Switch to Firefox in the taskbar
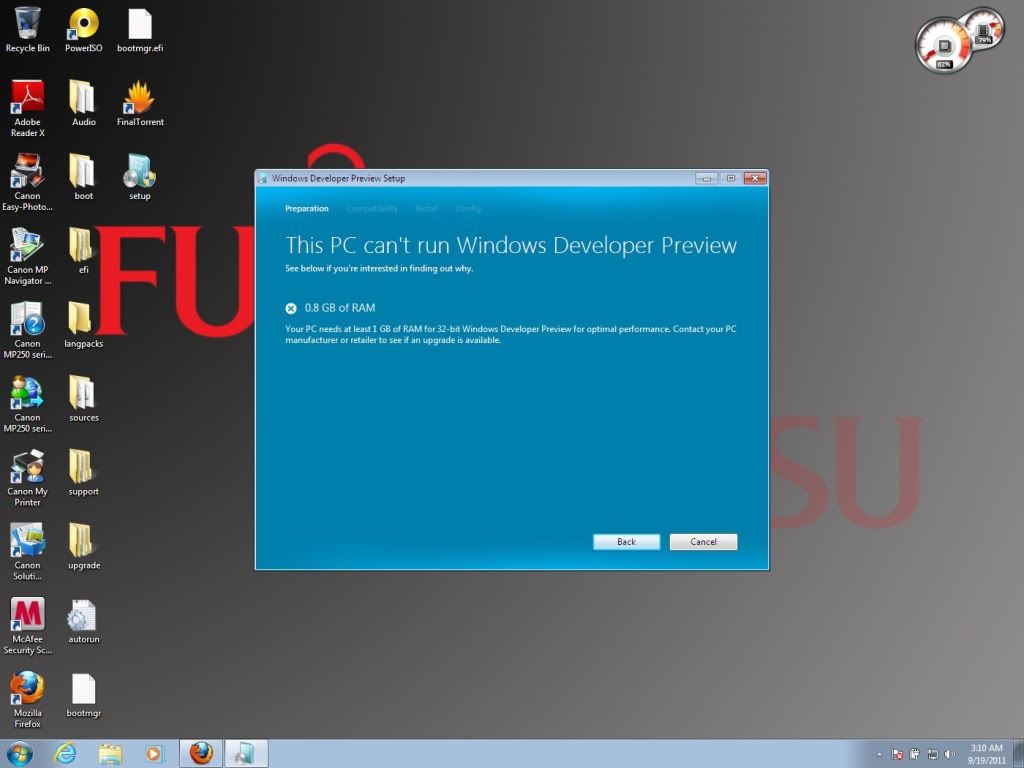 pyautogui.click(x=200, y=754)
